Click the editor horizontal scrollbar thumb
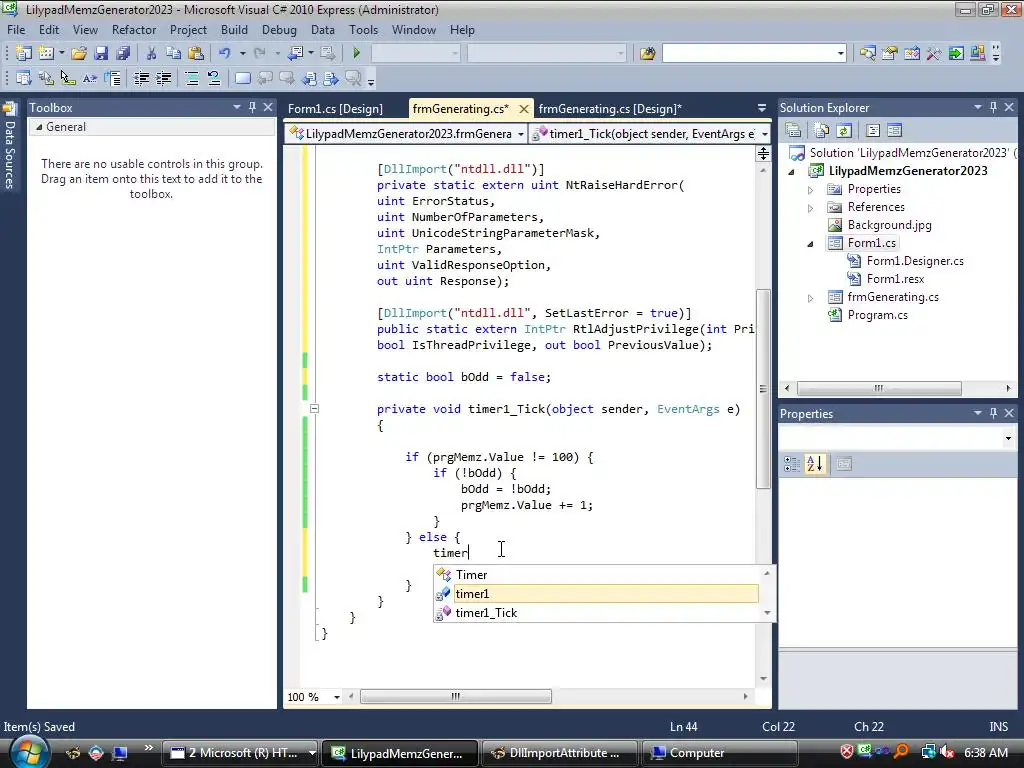Screen dimensions: 1024x768 [x=456, y=697]
